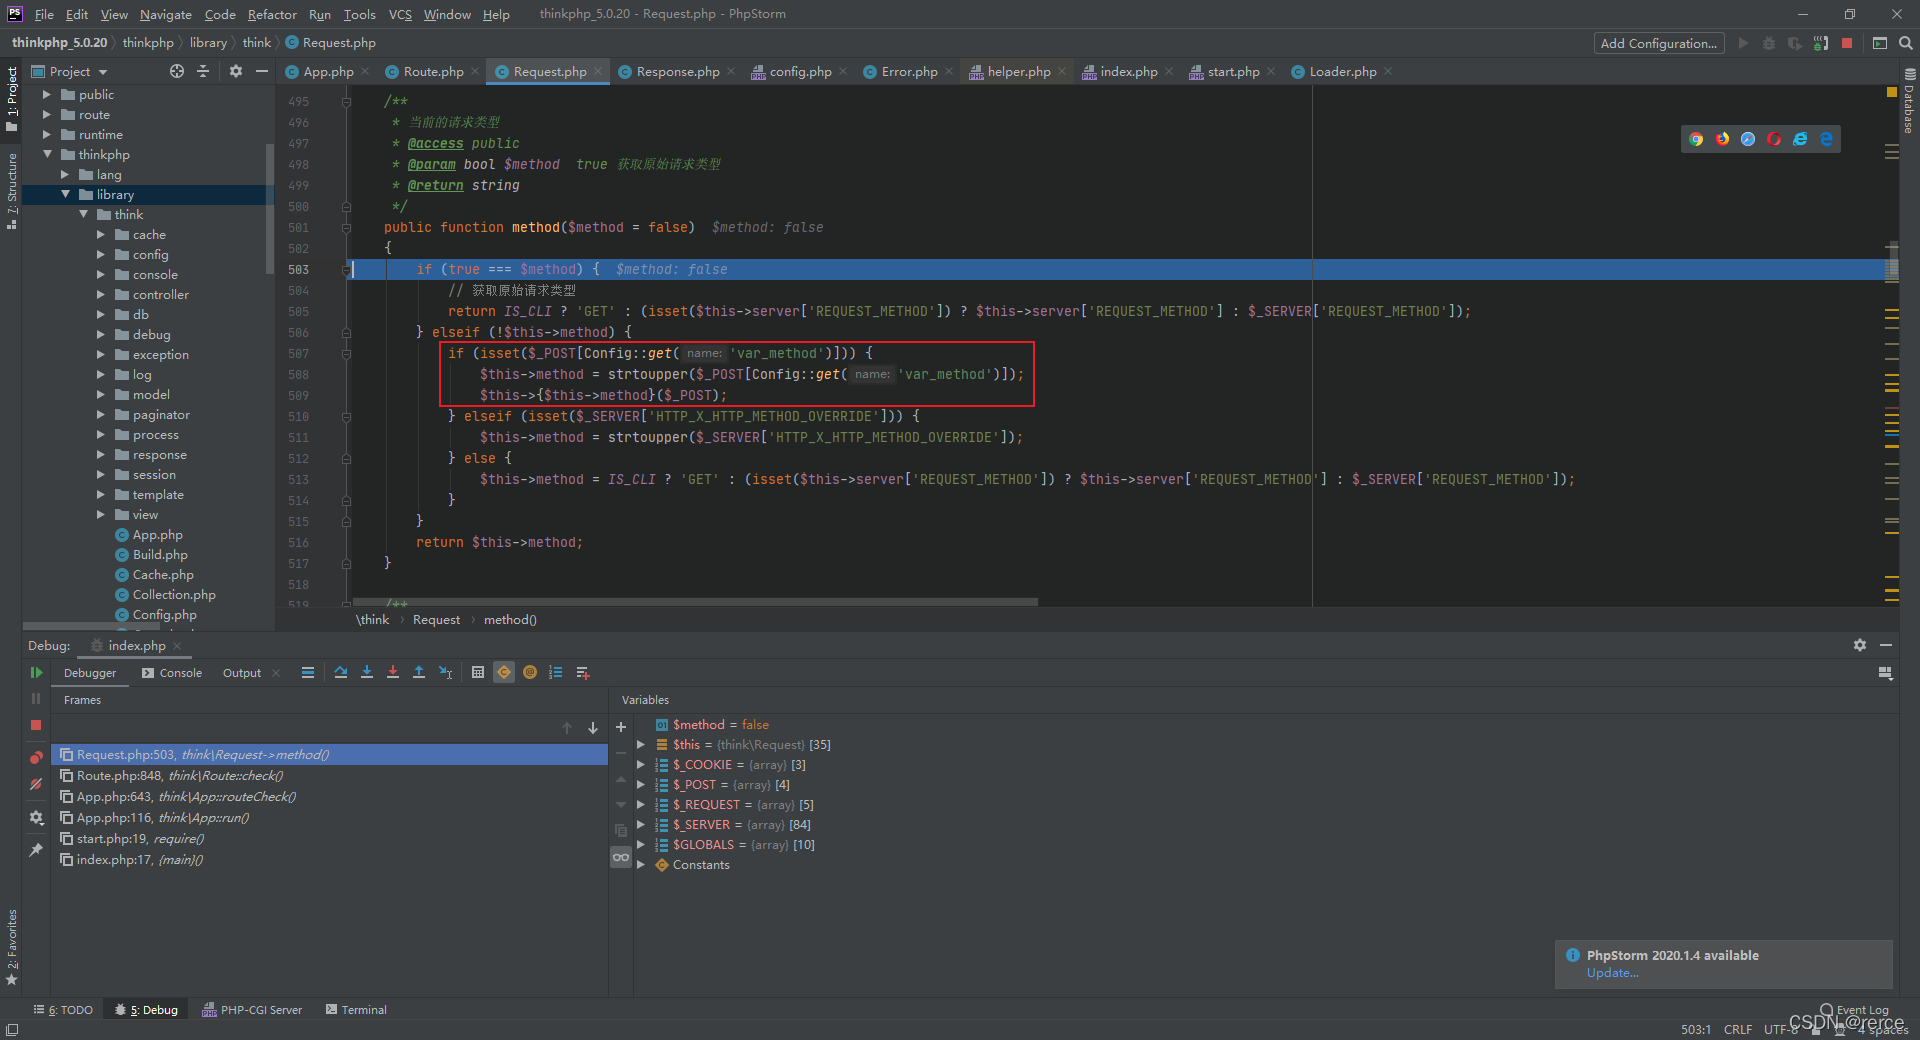Toggle the 1: Project side panel tab
The width and height of the screenshot is (1920, 1040).
point(12,98)
